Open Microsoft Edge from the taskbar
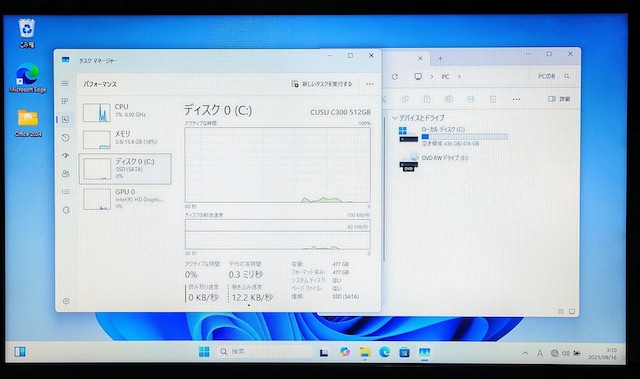The height and width of the screenshot is (379, 640). point(384,352)
